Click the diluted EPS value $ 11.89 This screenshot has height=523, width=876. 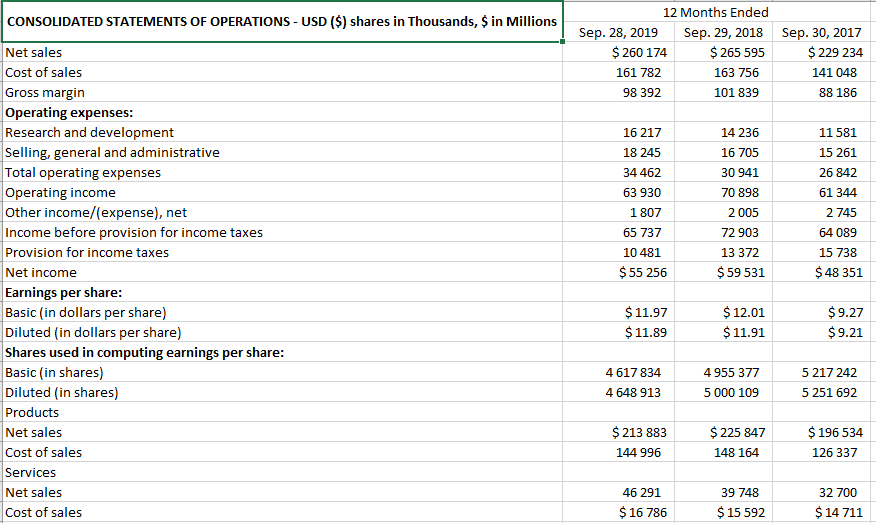tap(646, 332)
